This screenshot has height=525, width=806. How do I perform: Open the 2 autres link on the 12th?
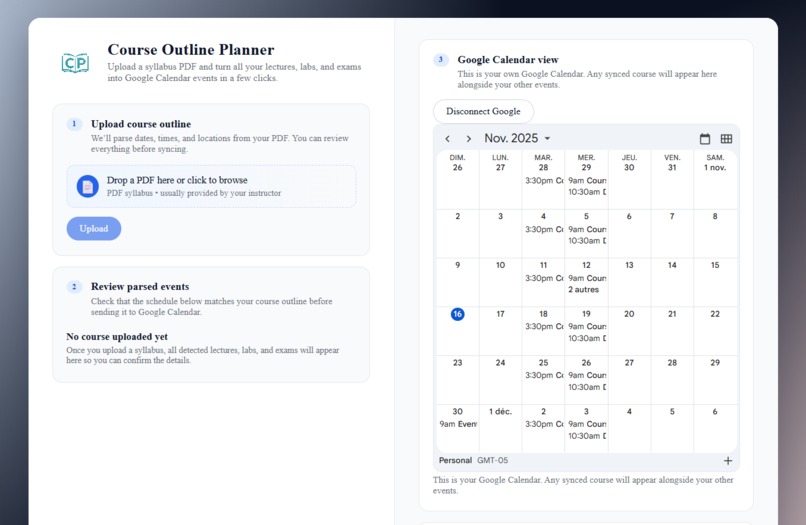point(583,289)
